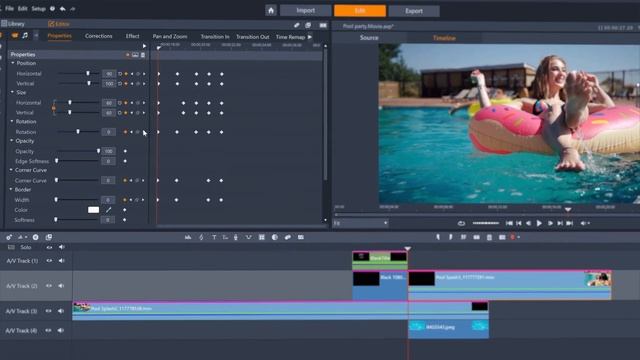
Task: Open the grid multi-camera icon in timeline toolbar
Action: 262,237
